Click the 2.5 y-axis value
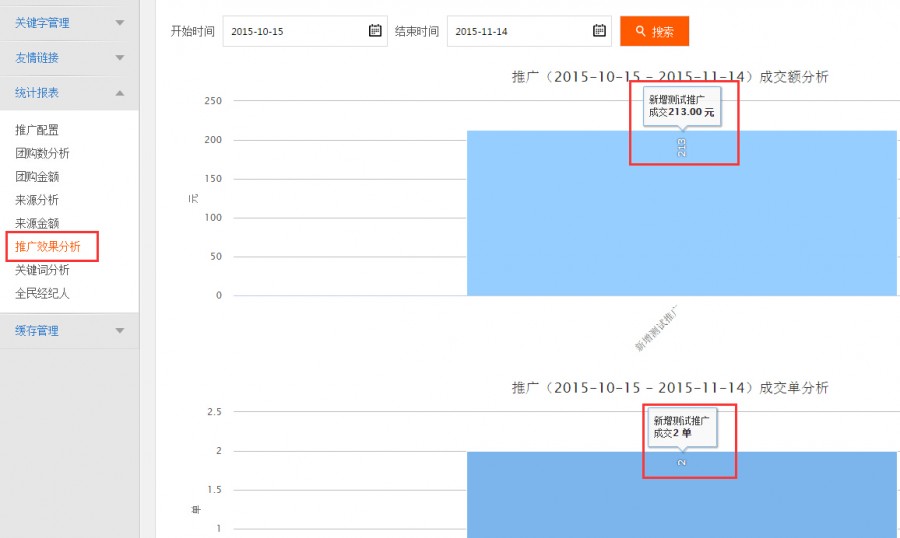900x538 pixels. click(214, 412)
